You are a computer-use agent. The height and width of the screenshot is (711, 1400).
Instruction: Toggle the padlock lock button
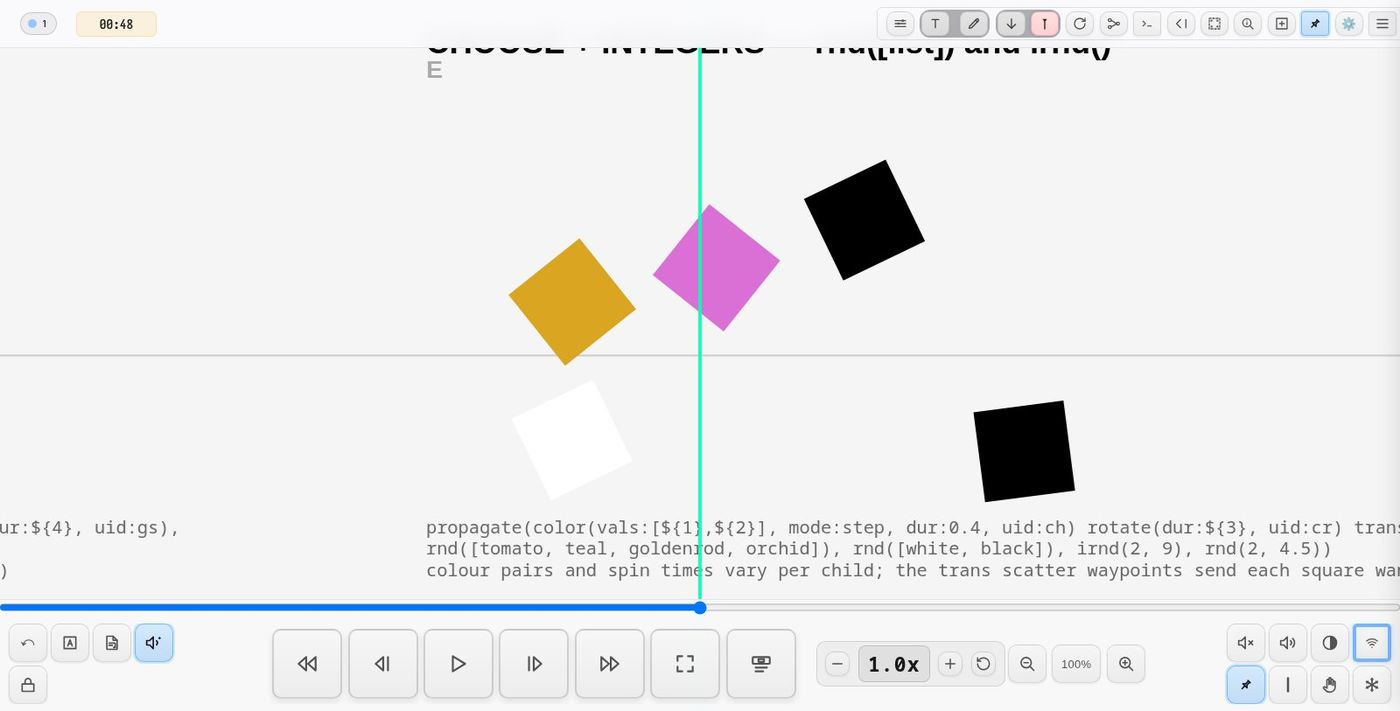28,685
